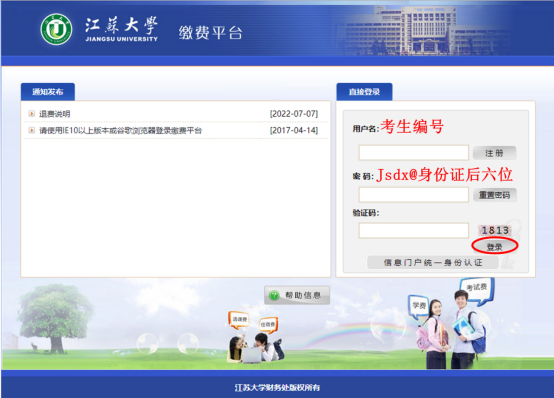This screenshot has height=398, width=554.
Task: Click the 住宿费 orange speech bubble
Action: coord(268,325)
